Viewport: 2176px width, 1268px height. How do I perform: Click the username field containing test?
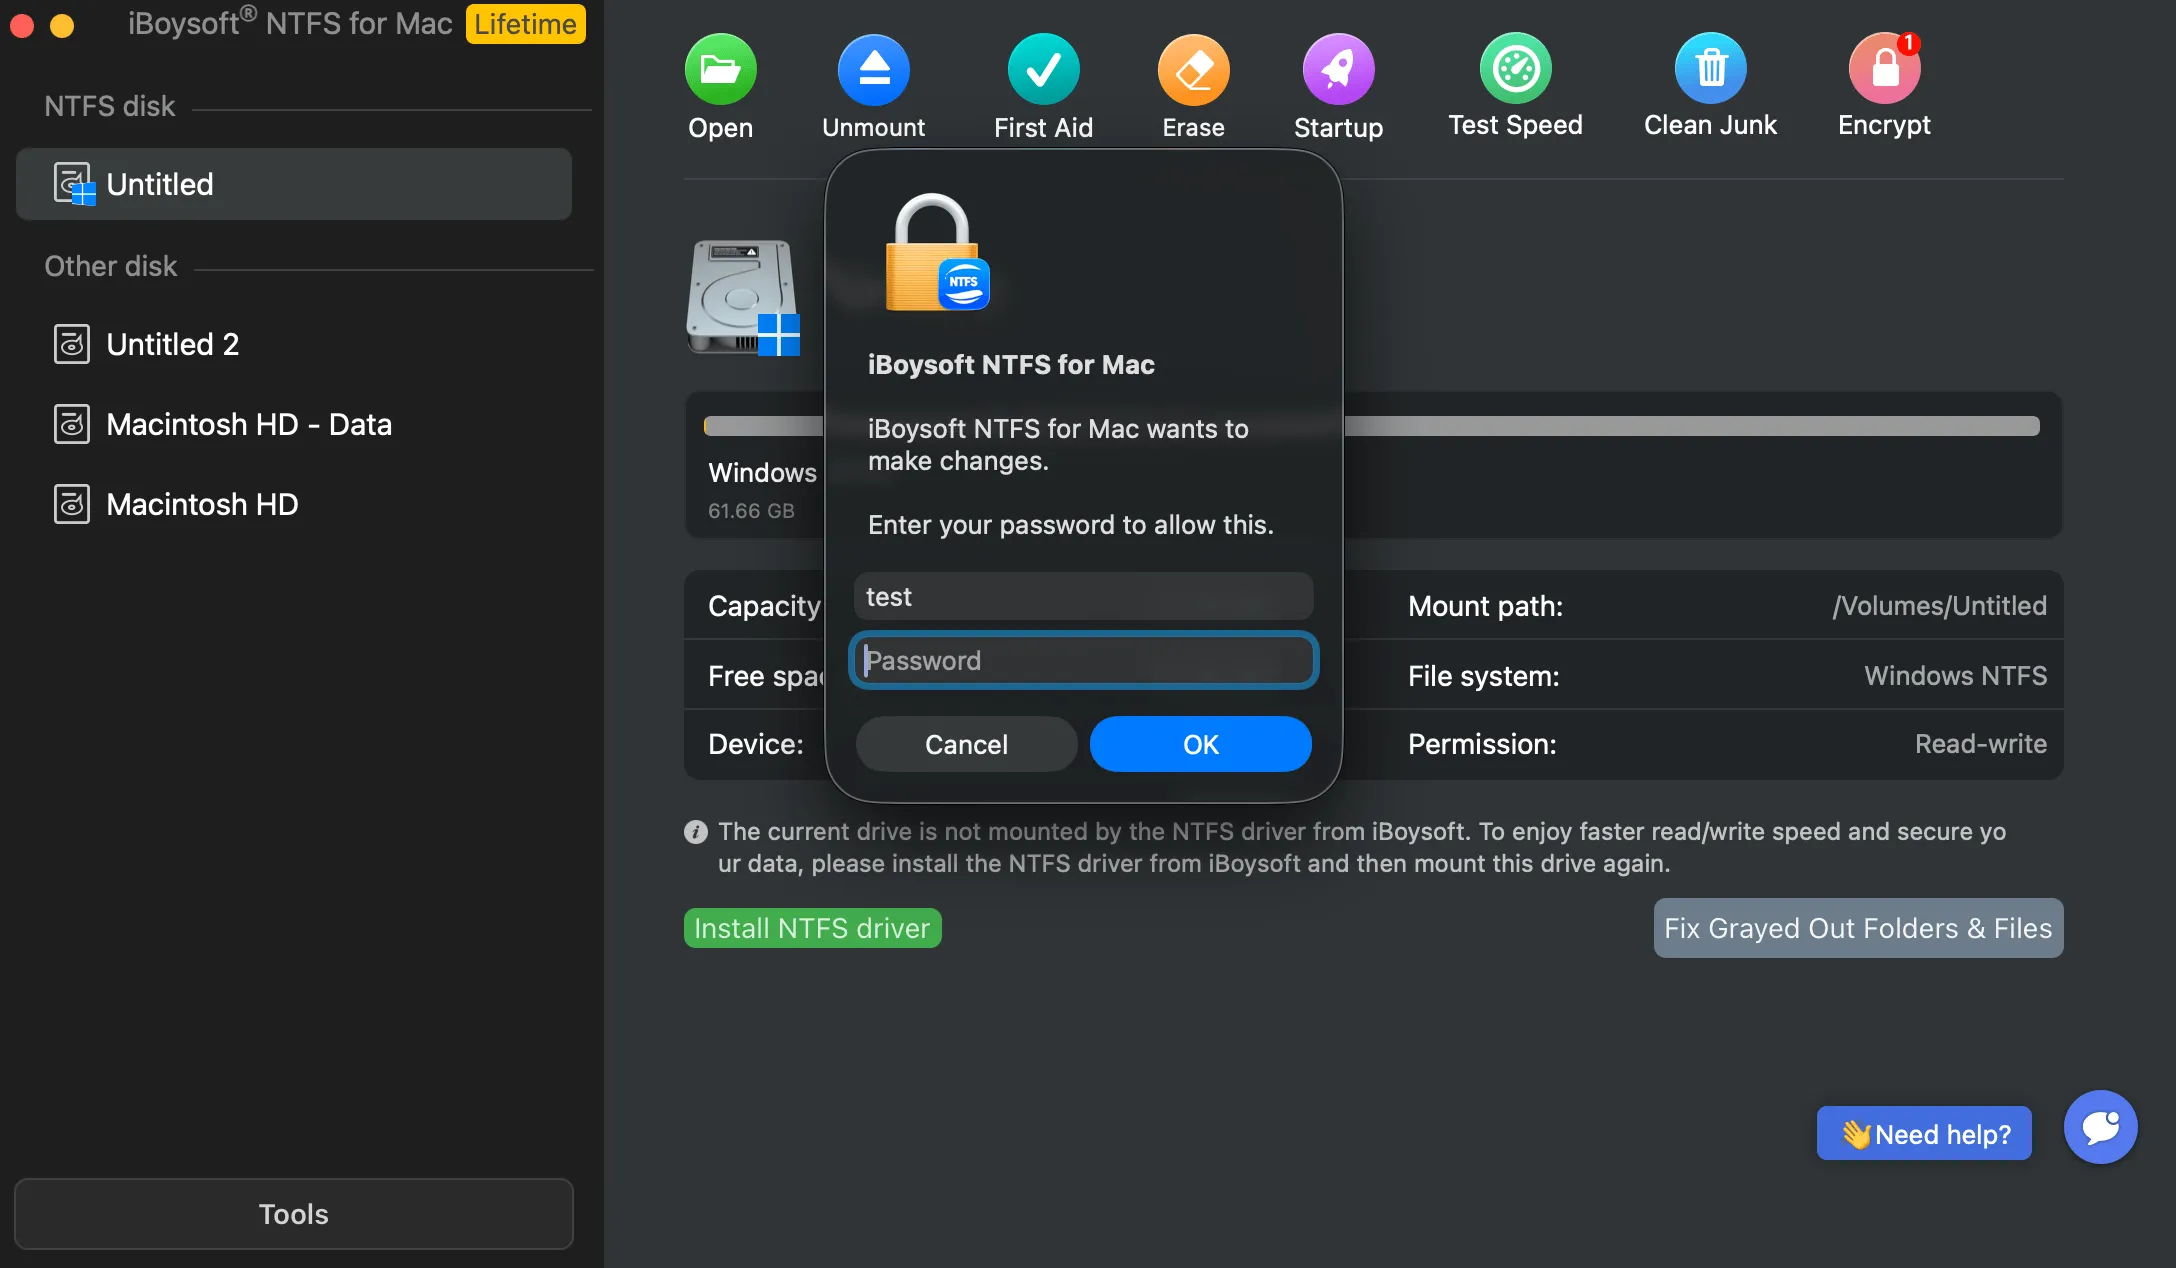(1083, 597)
